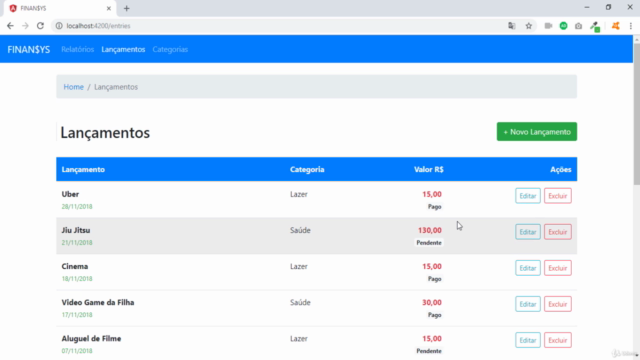Delete the Jiu Jitsu entry
Viewport: 640px width, 360px height.
pos(558,232)
